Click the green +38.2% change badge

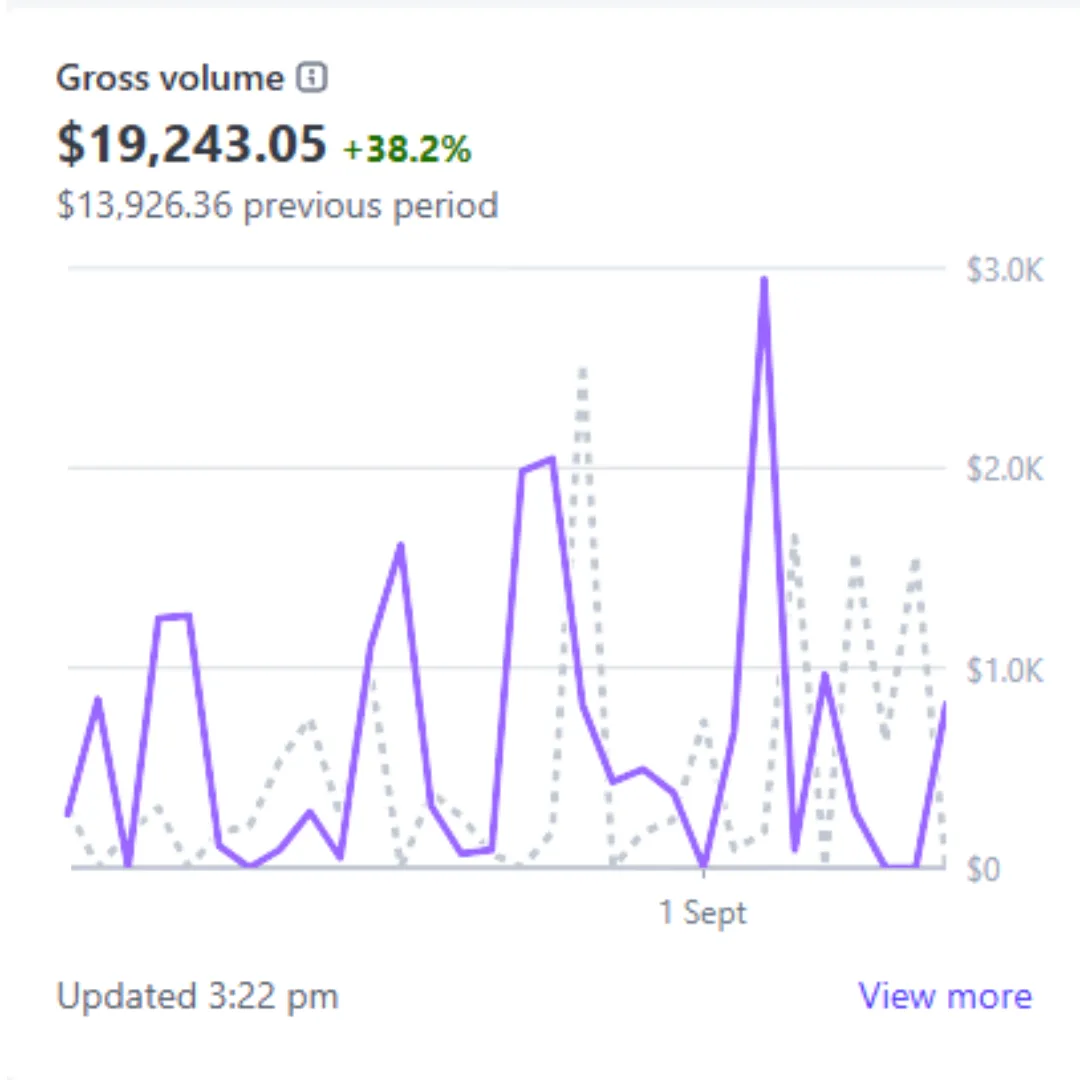click(406, 149)
